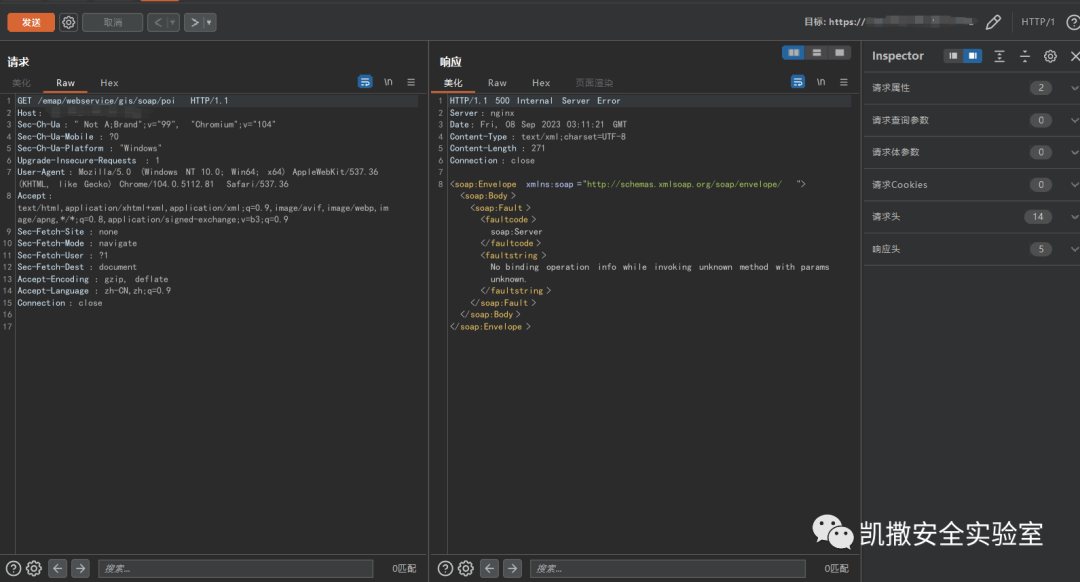Select top-bottom split layout icon
Image resolution: width=1080 pixels, height=582 pixels.
coord(817,53)
